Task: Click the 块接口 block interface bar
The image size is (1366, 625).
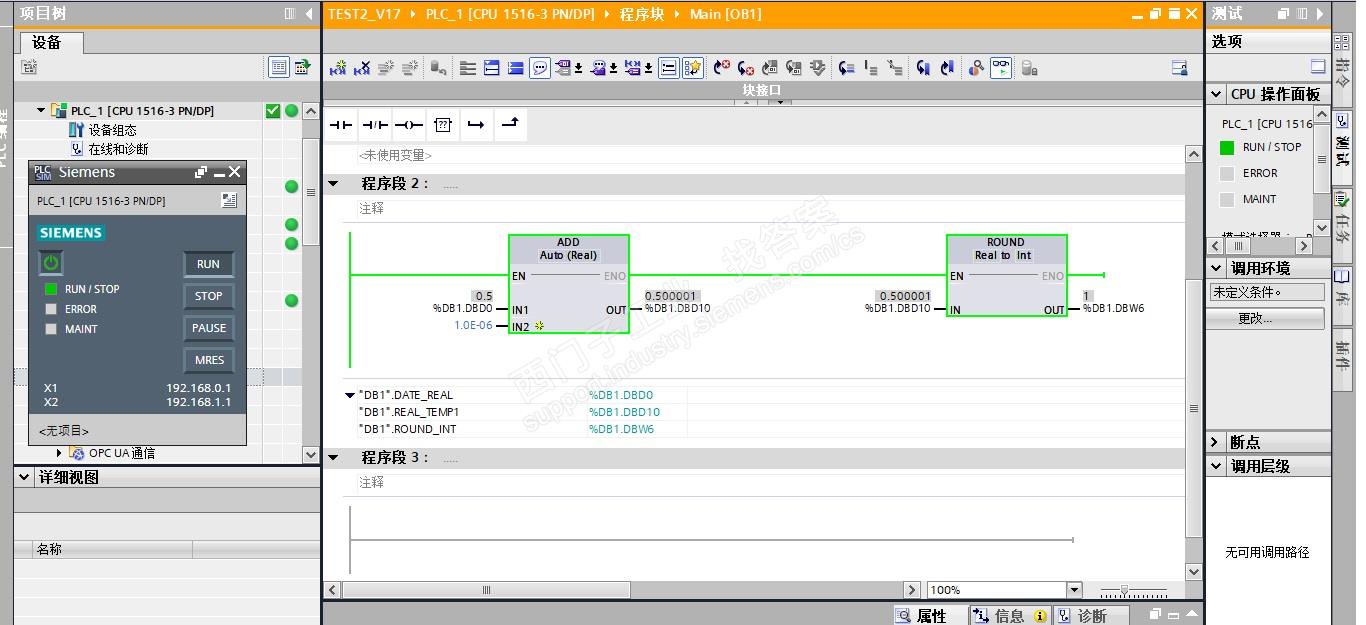Action: [x=761, y=90]
